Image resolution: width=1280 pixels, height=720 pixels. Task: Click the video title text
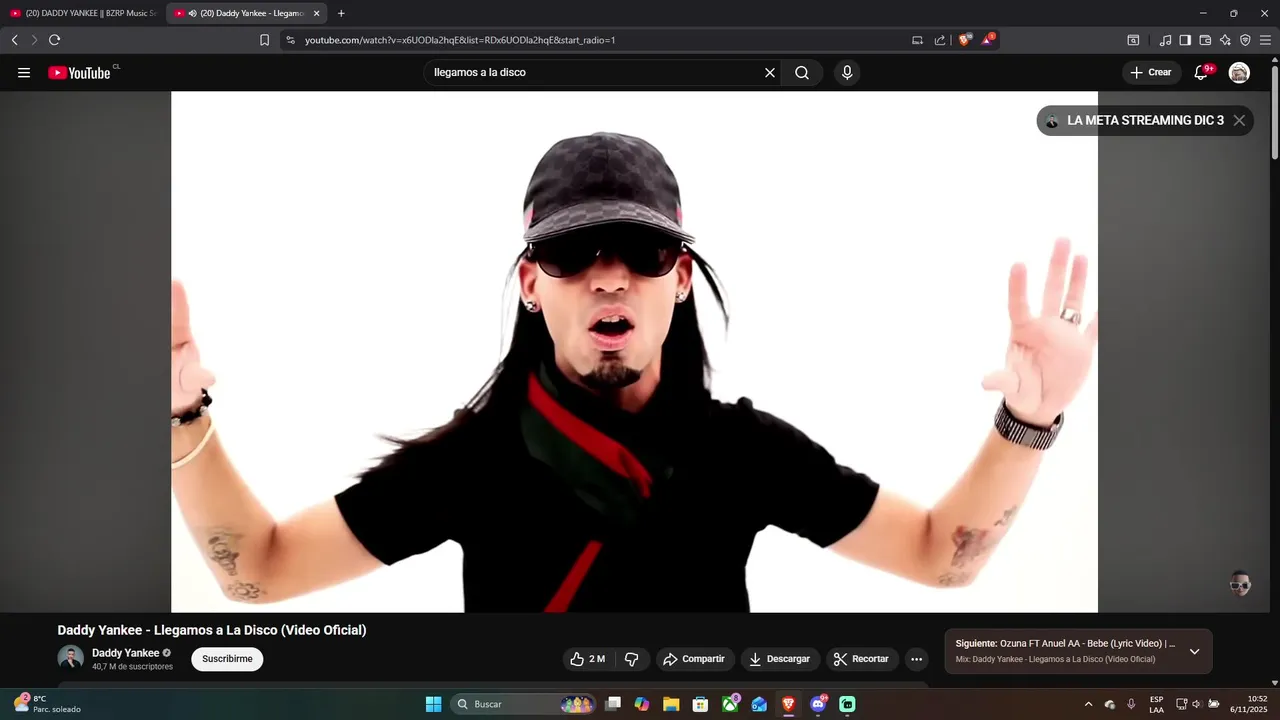pos(212,630)
